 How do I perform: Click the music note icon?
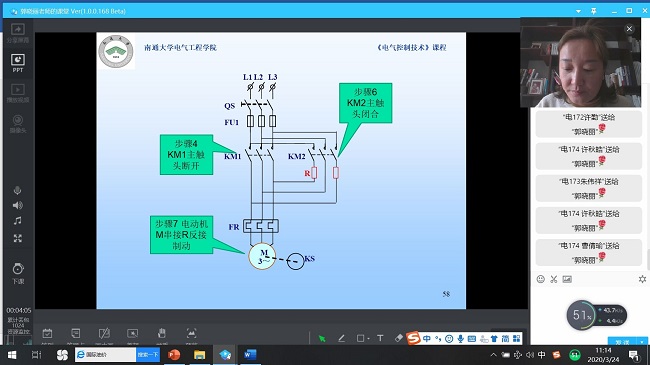click(17, 221)
